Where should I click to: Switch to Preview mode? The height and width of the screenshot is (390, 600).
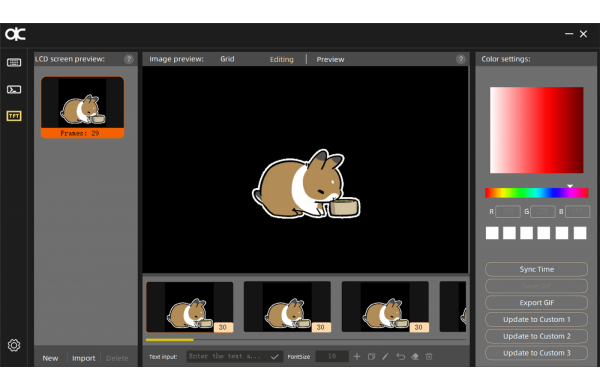coord(330,59)
